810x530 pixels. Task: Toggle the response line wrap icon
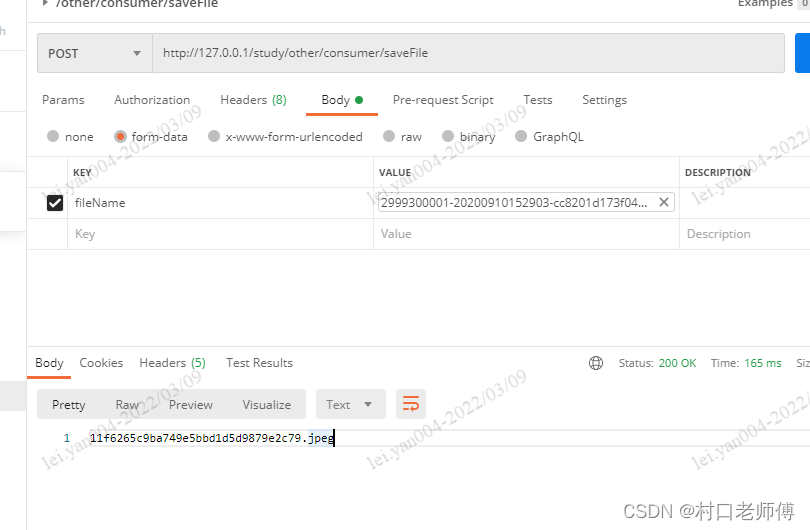click(x=411, y=404)
